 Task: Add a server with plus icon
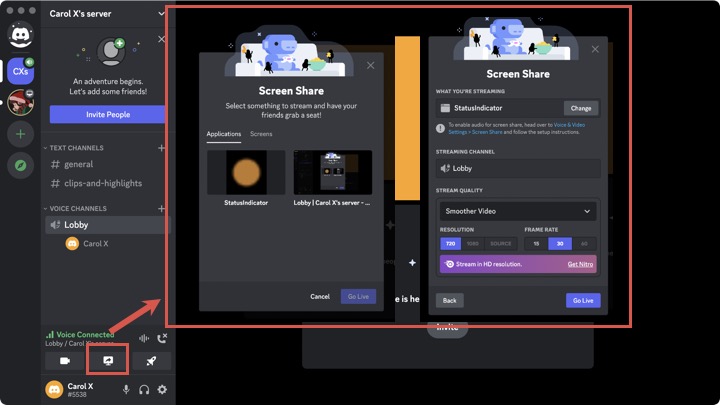pyautogui.click(x=21, y=134)
